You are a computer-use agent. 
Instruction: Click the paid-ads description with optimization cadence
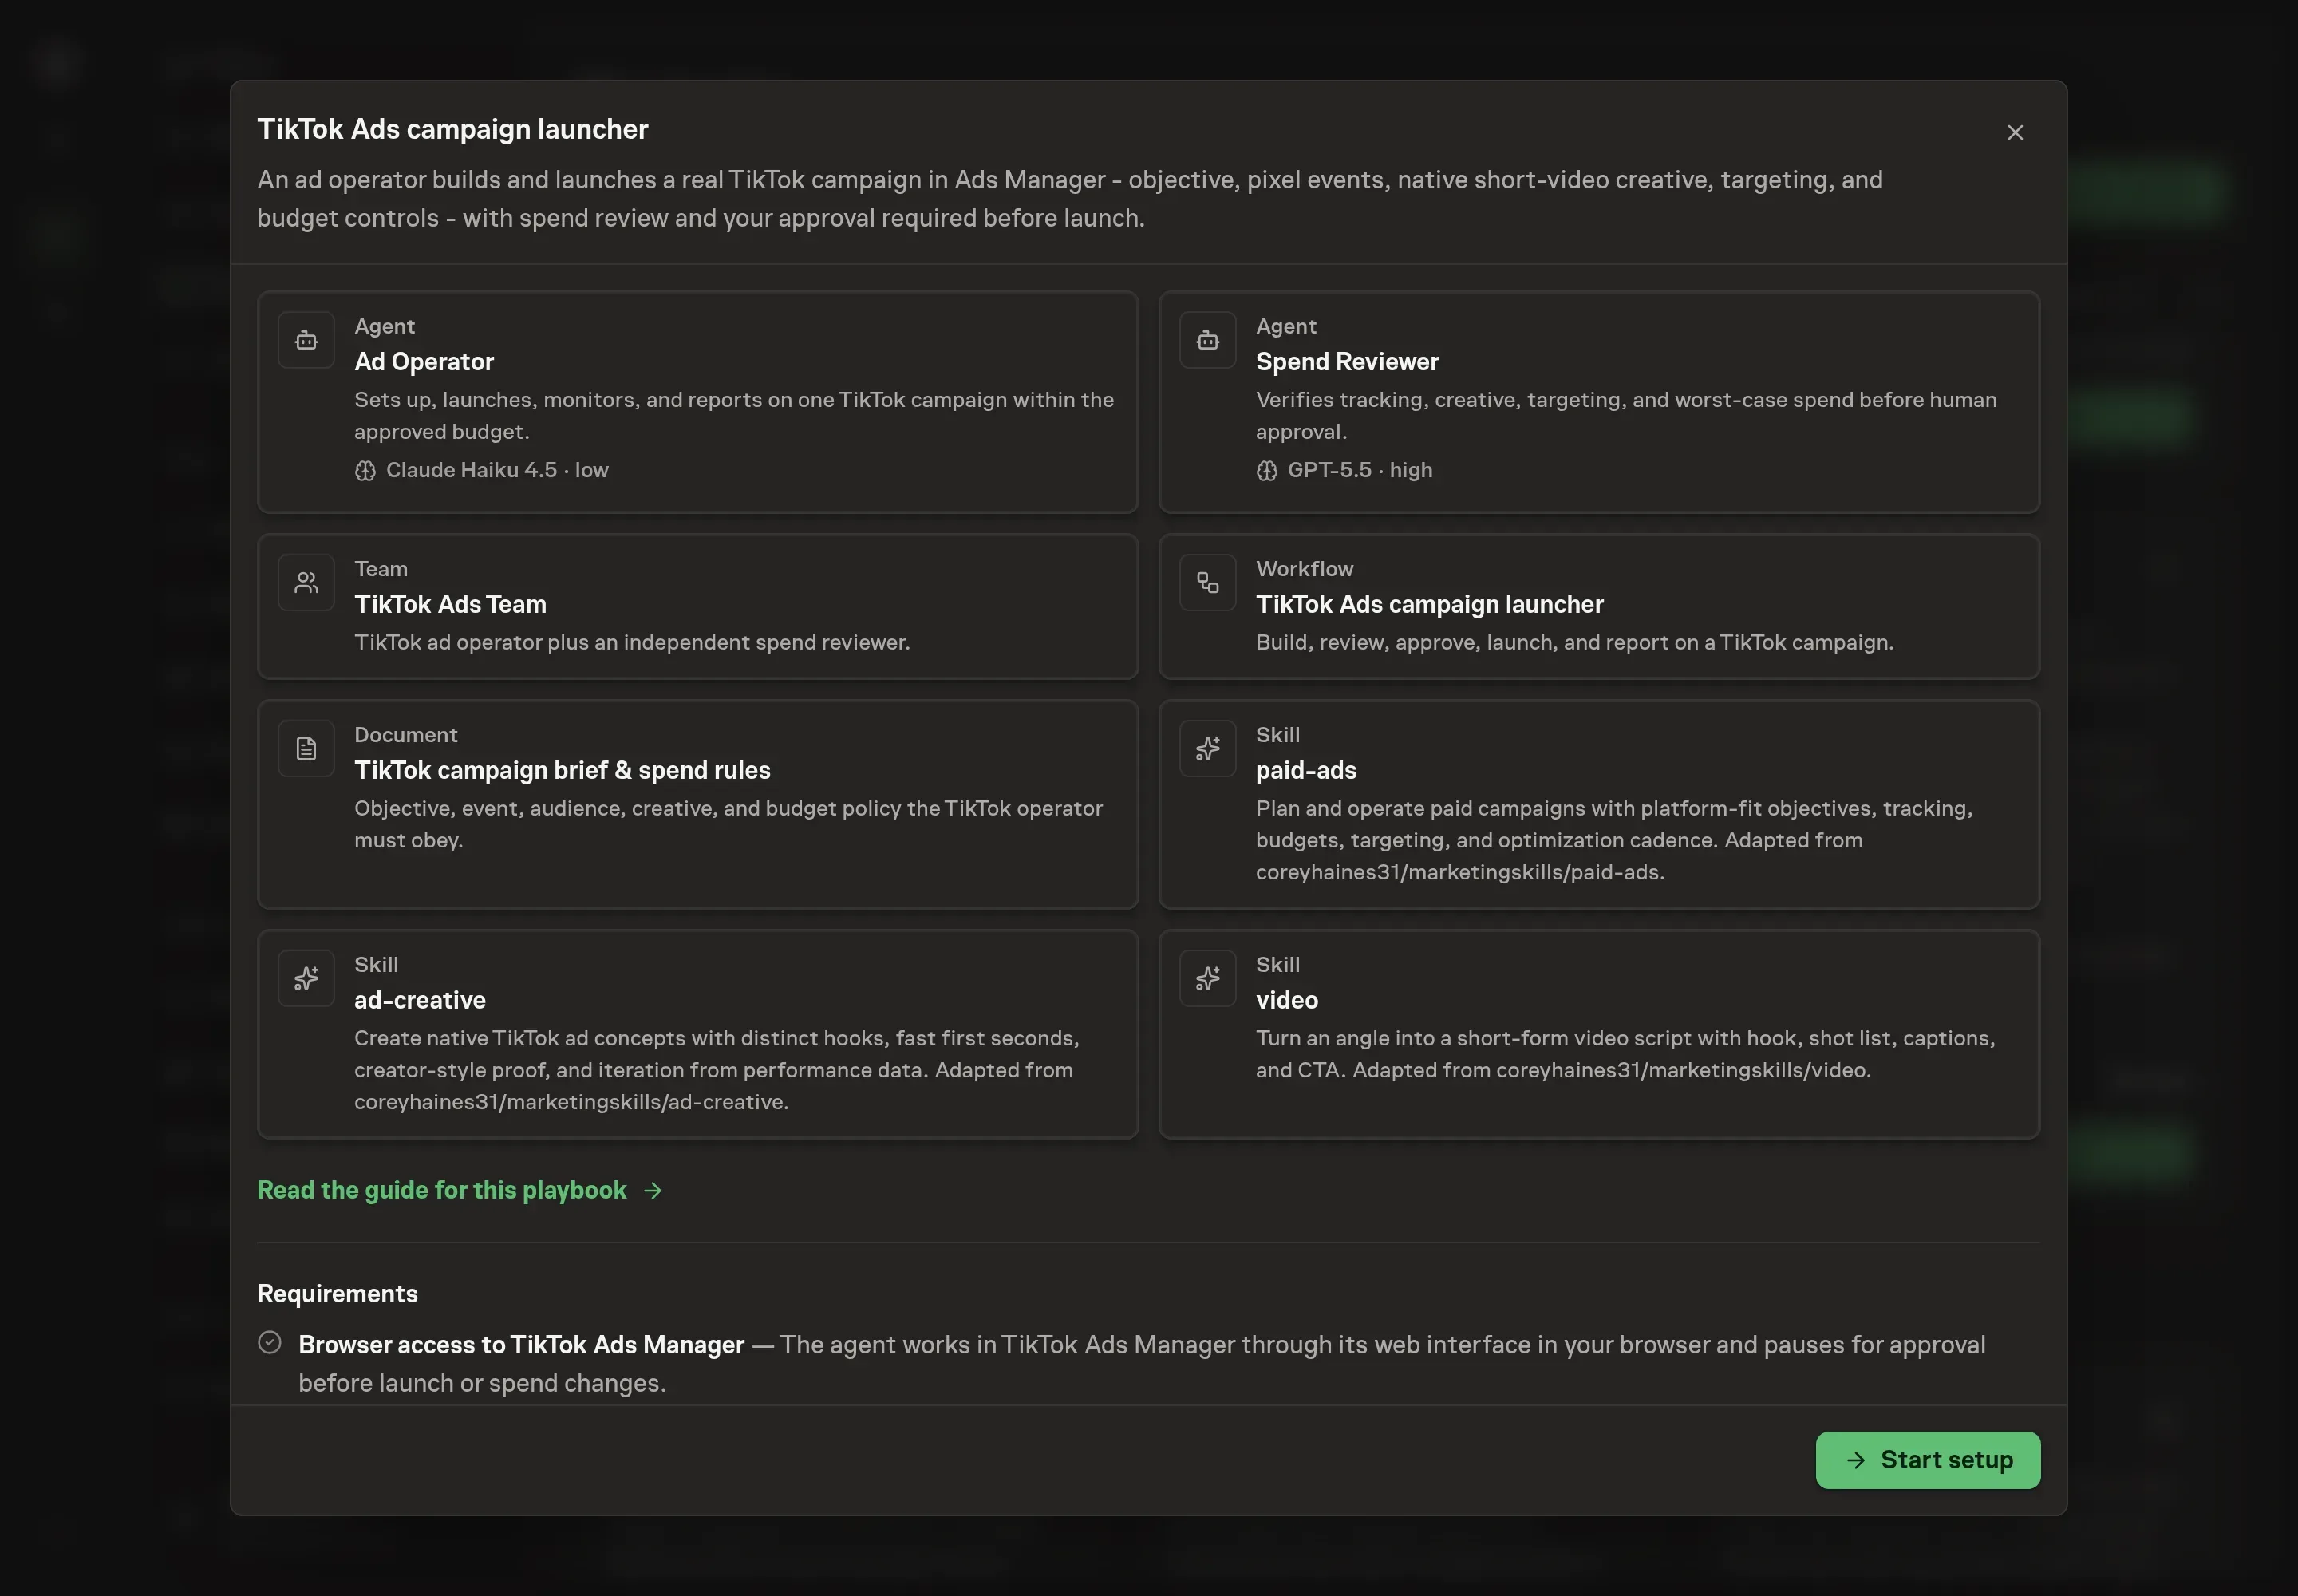pos(1614,840)
